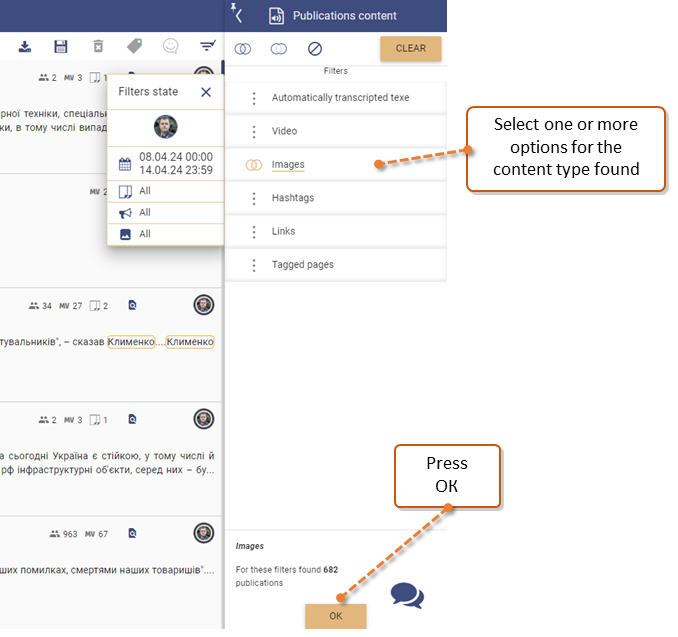Open the filter list icon
The height and width of the screenshot is (637, 678).
click(x=208, y=45)
